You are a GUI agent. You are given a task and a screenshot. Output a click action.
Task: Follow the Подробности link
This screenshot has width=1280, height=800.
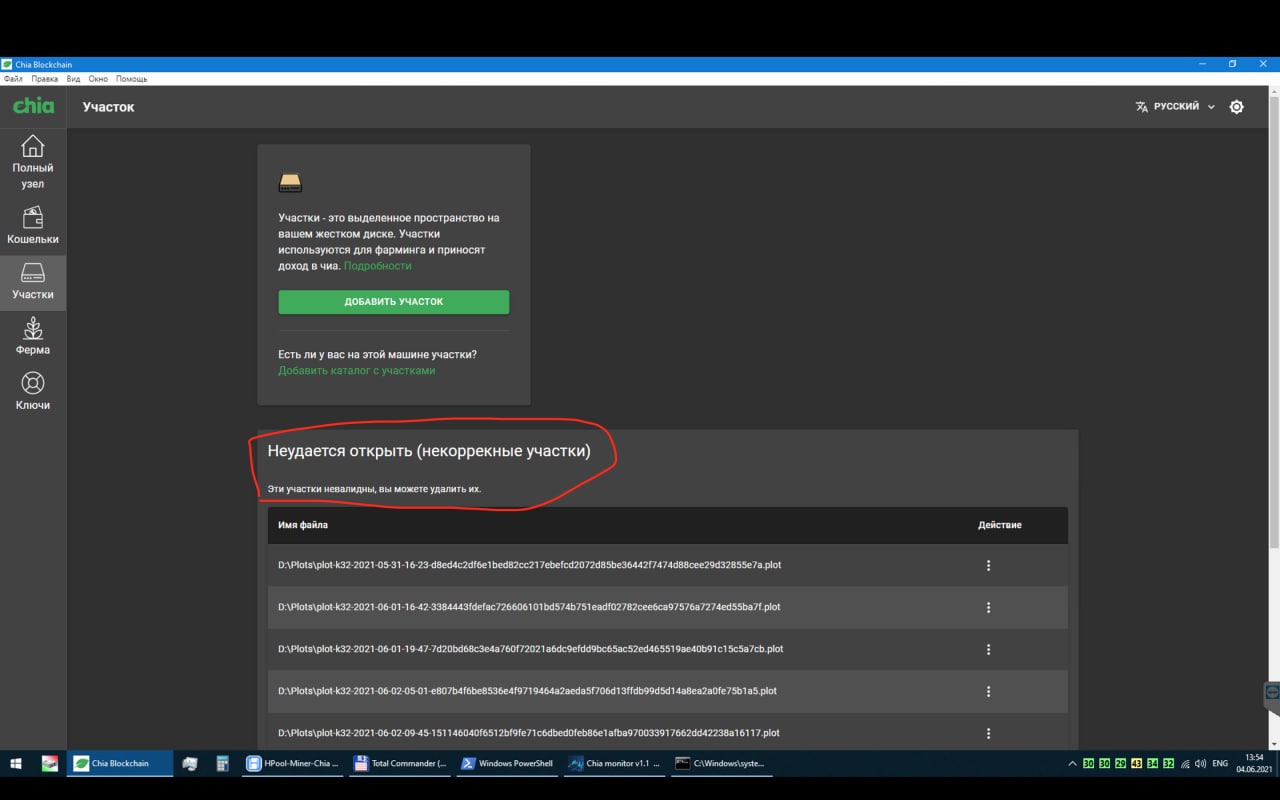point(377,266)
